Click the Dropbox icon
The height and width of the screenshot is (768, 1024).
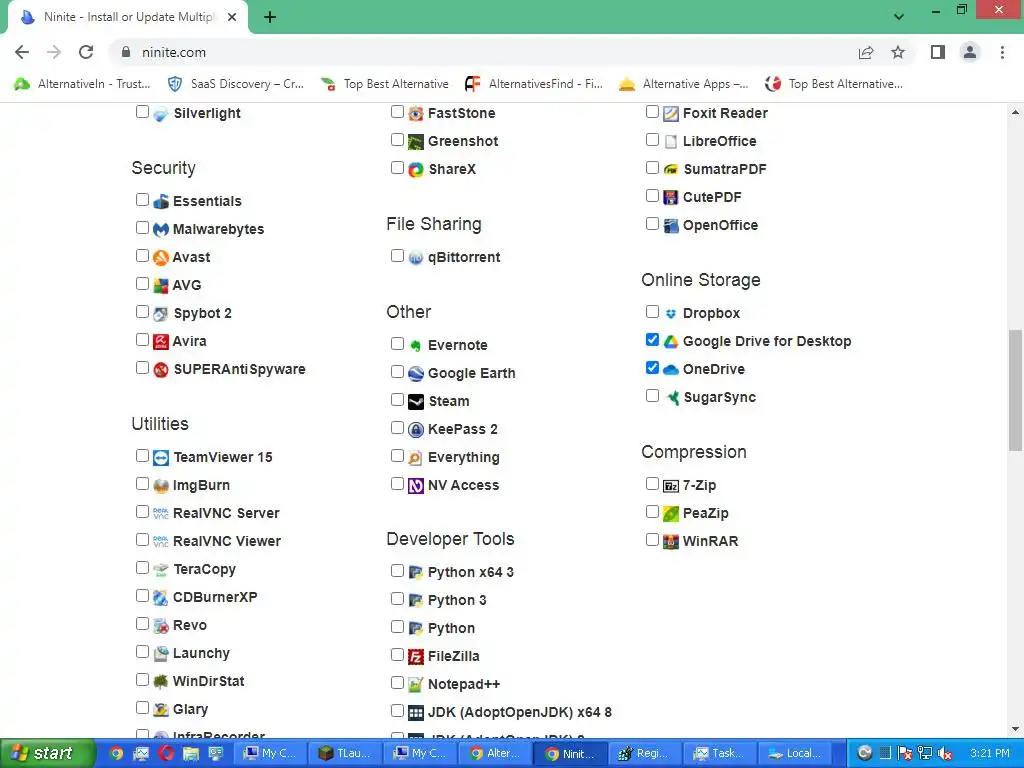671,313
